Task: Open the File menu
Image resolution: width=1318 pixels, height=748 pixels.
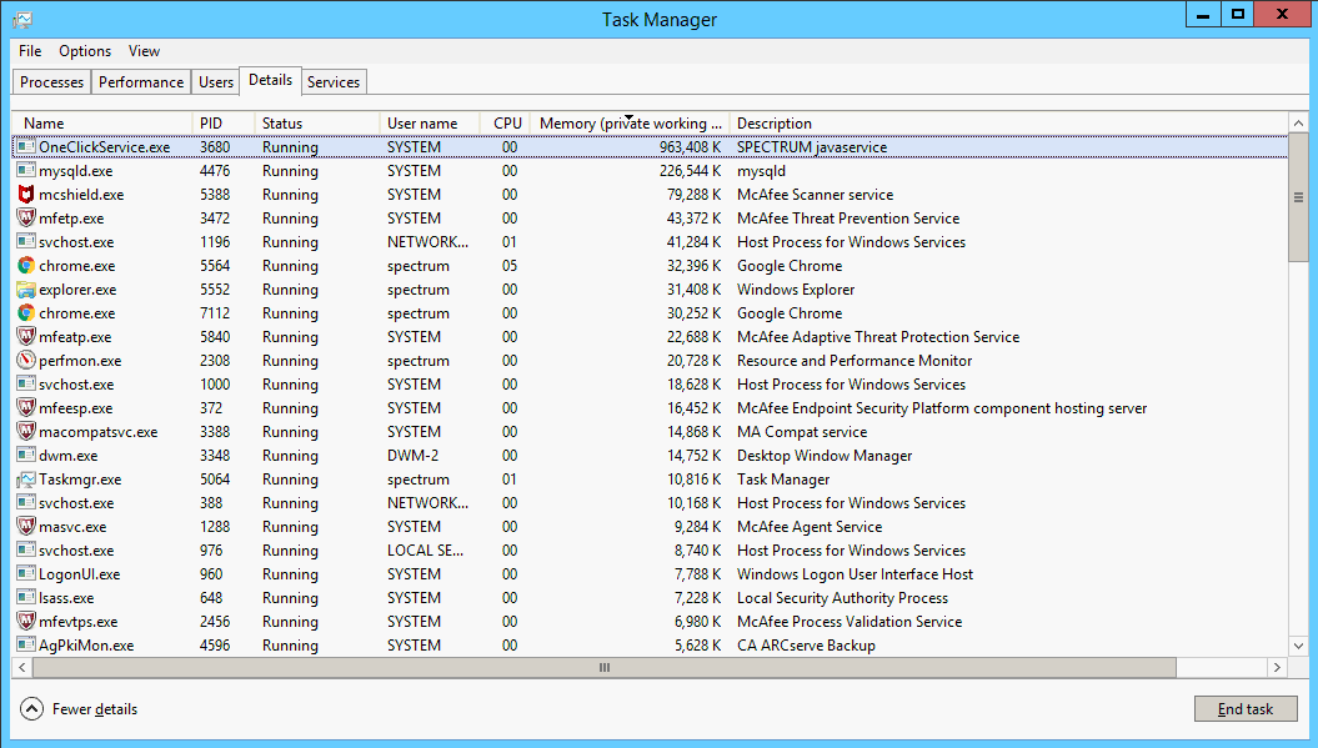Action: point(30,51)
